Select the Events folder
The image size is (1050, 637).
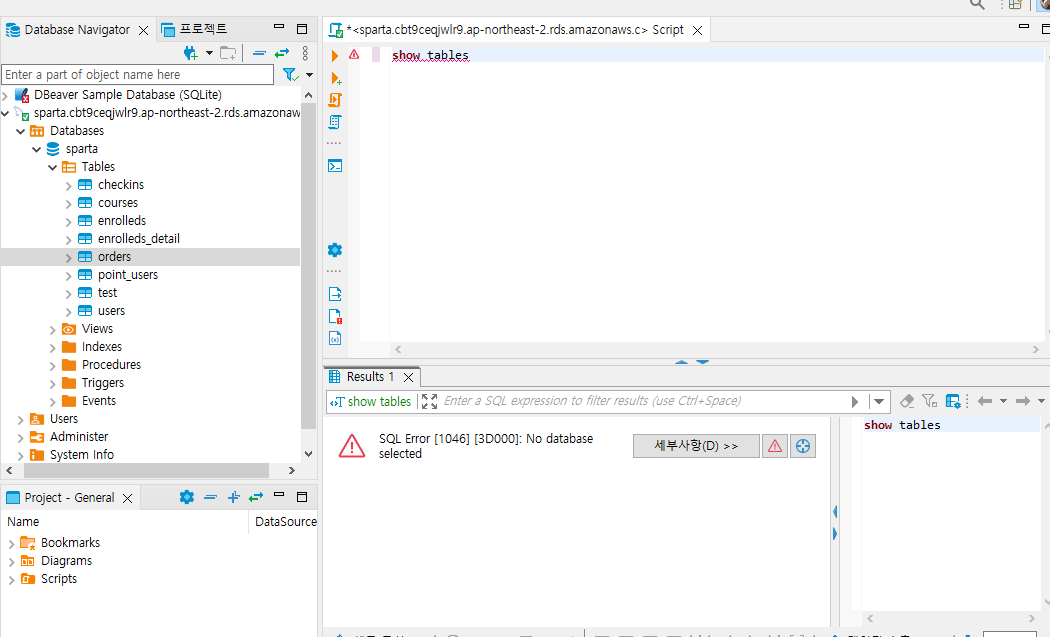coord(98,401)
